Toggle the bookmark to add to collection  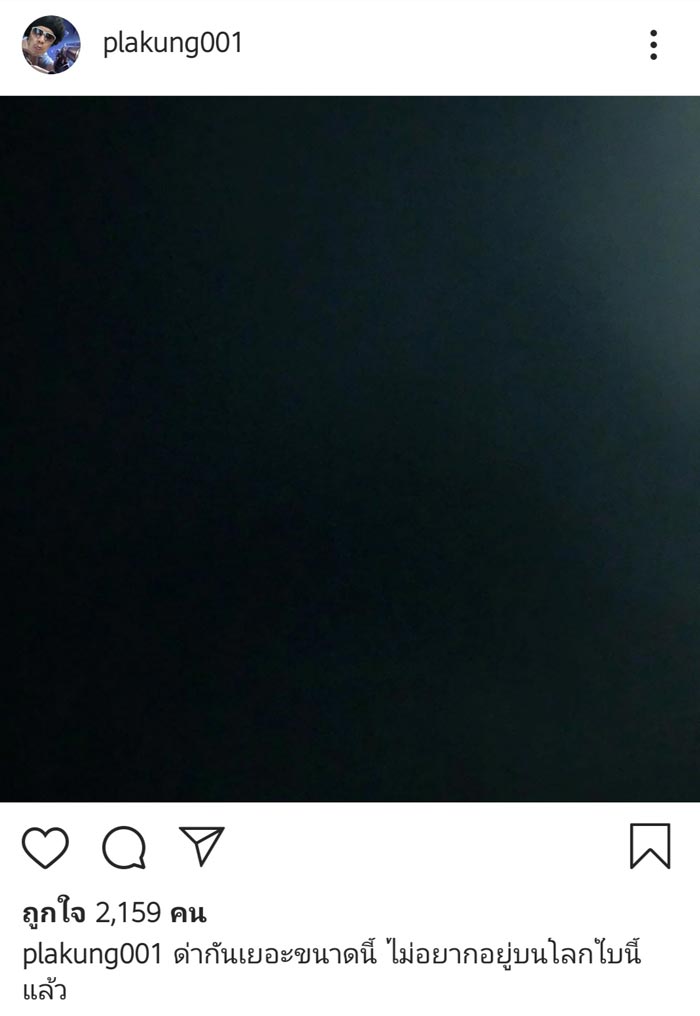tap(650, 846)
